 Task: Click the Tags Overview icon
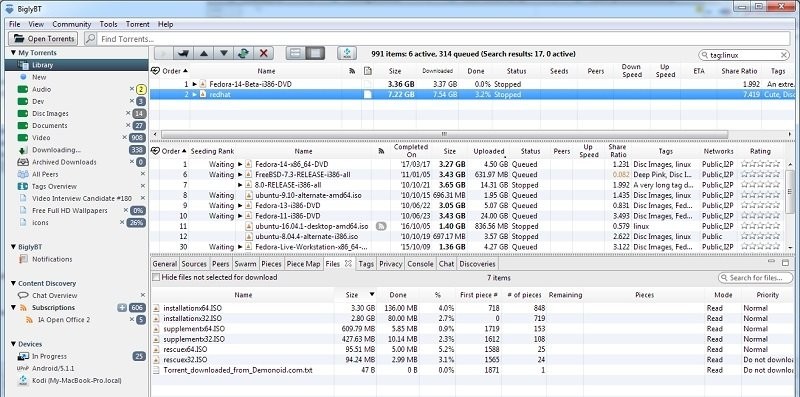click(23, 186)
